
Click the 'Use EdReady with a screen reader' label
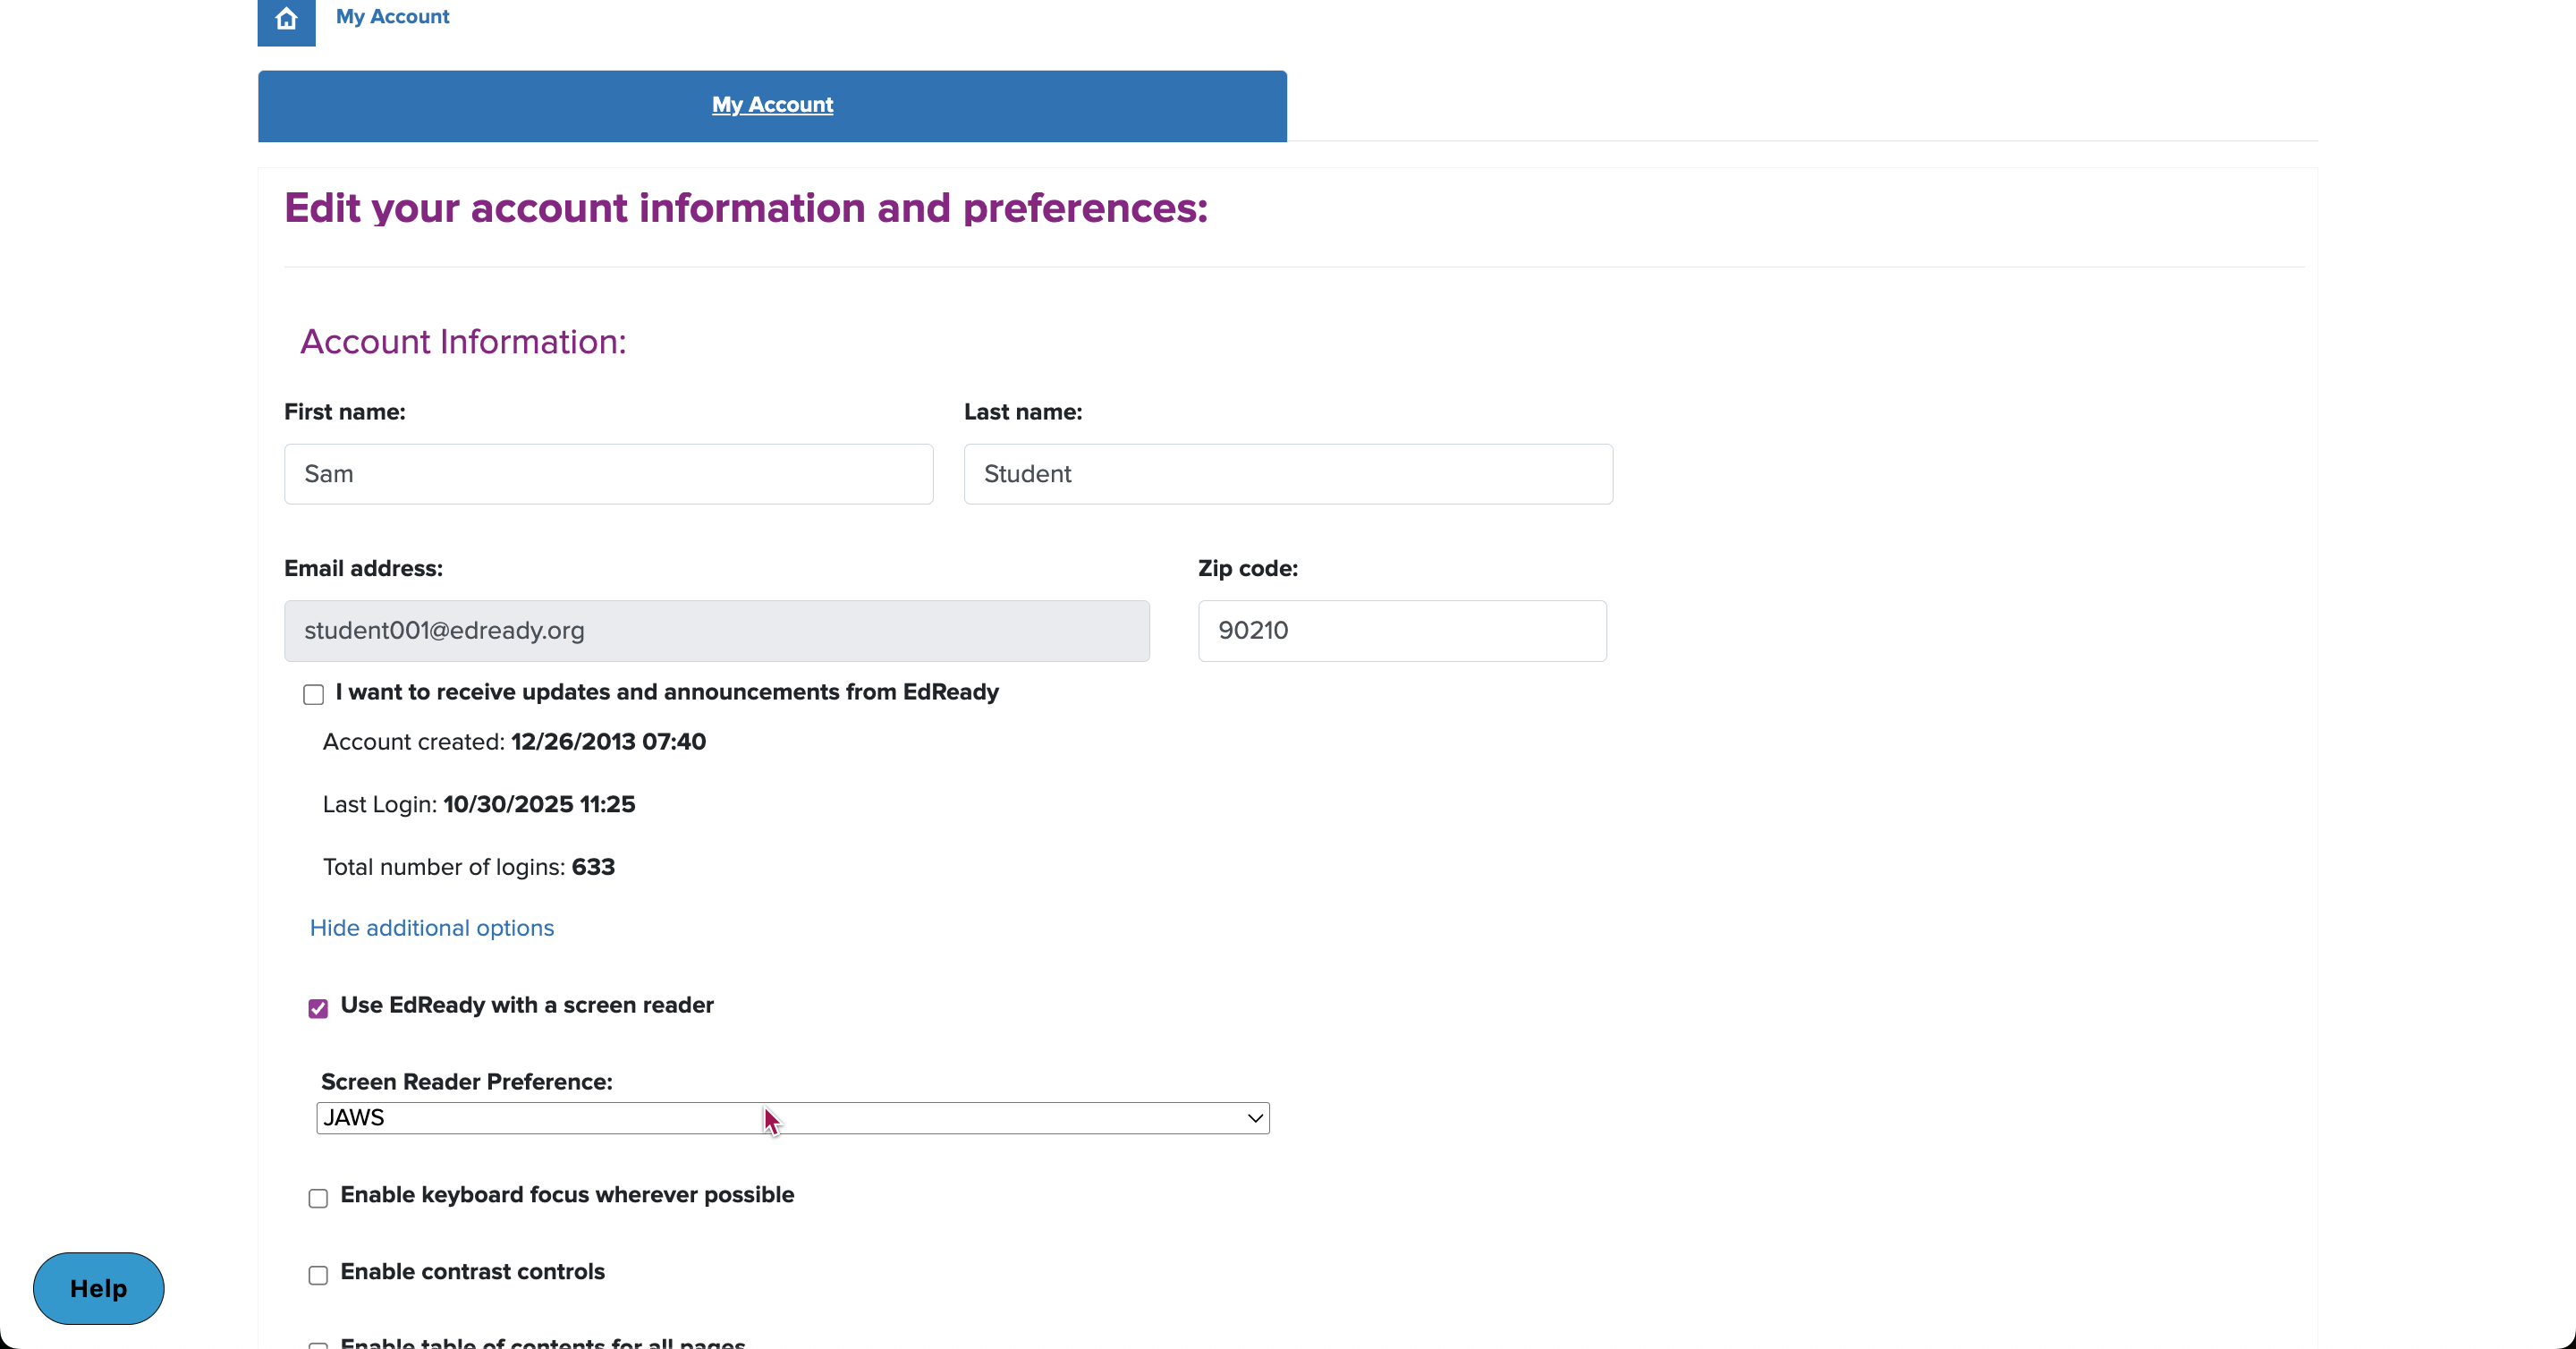(527, 1005)
